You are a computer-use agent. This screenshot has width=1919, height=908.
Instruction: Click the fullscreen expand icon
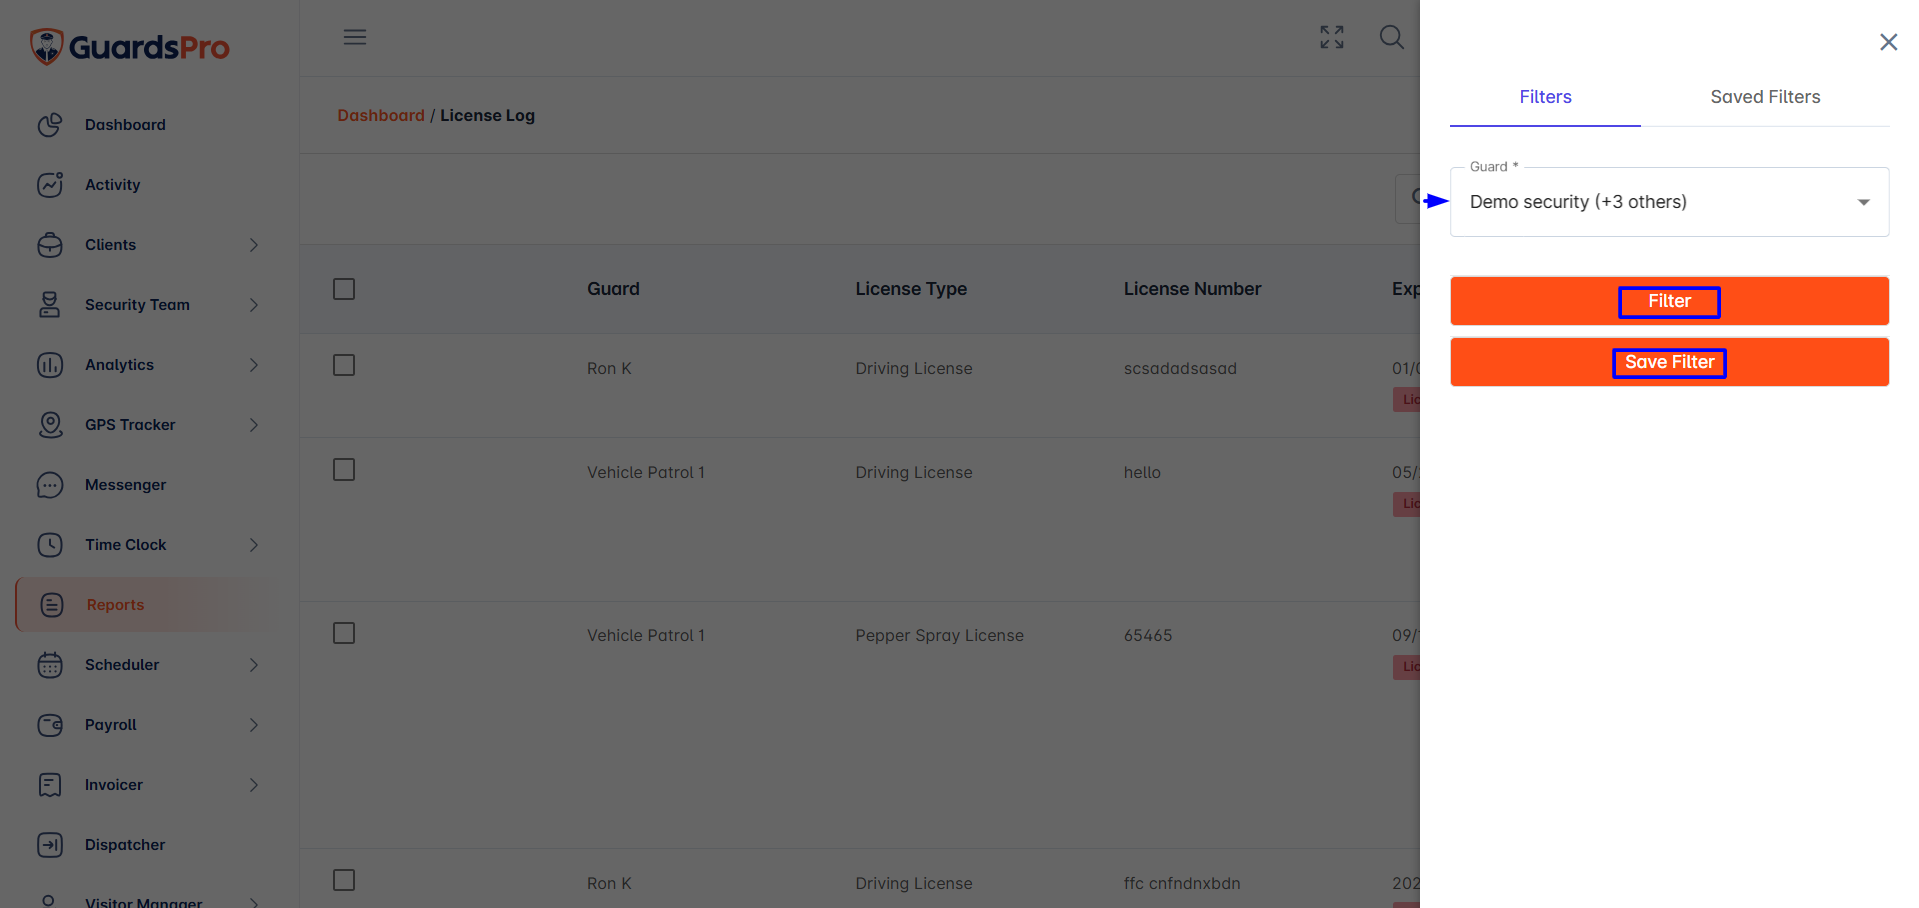[x=1332, y=37]
